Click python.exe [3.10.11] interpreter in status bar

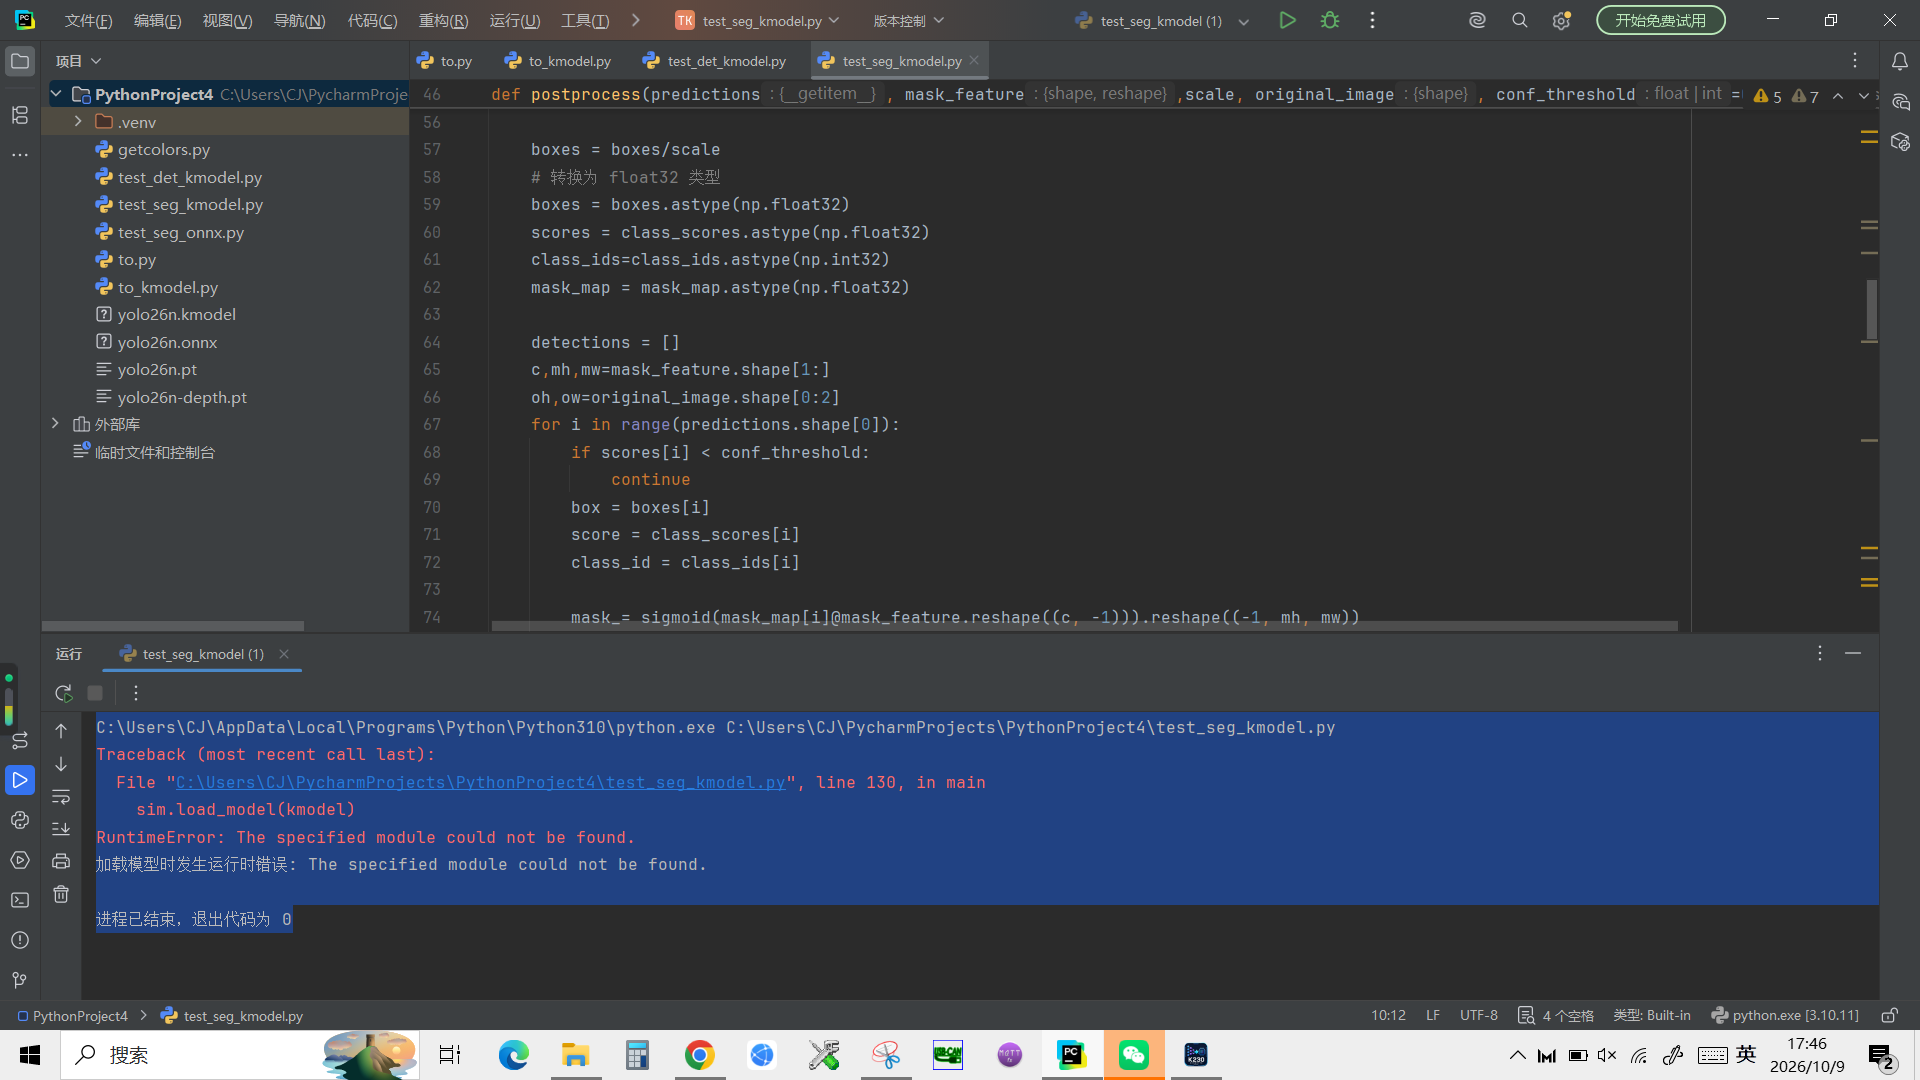point(1785,1016)
